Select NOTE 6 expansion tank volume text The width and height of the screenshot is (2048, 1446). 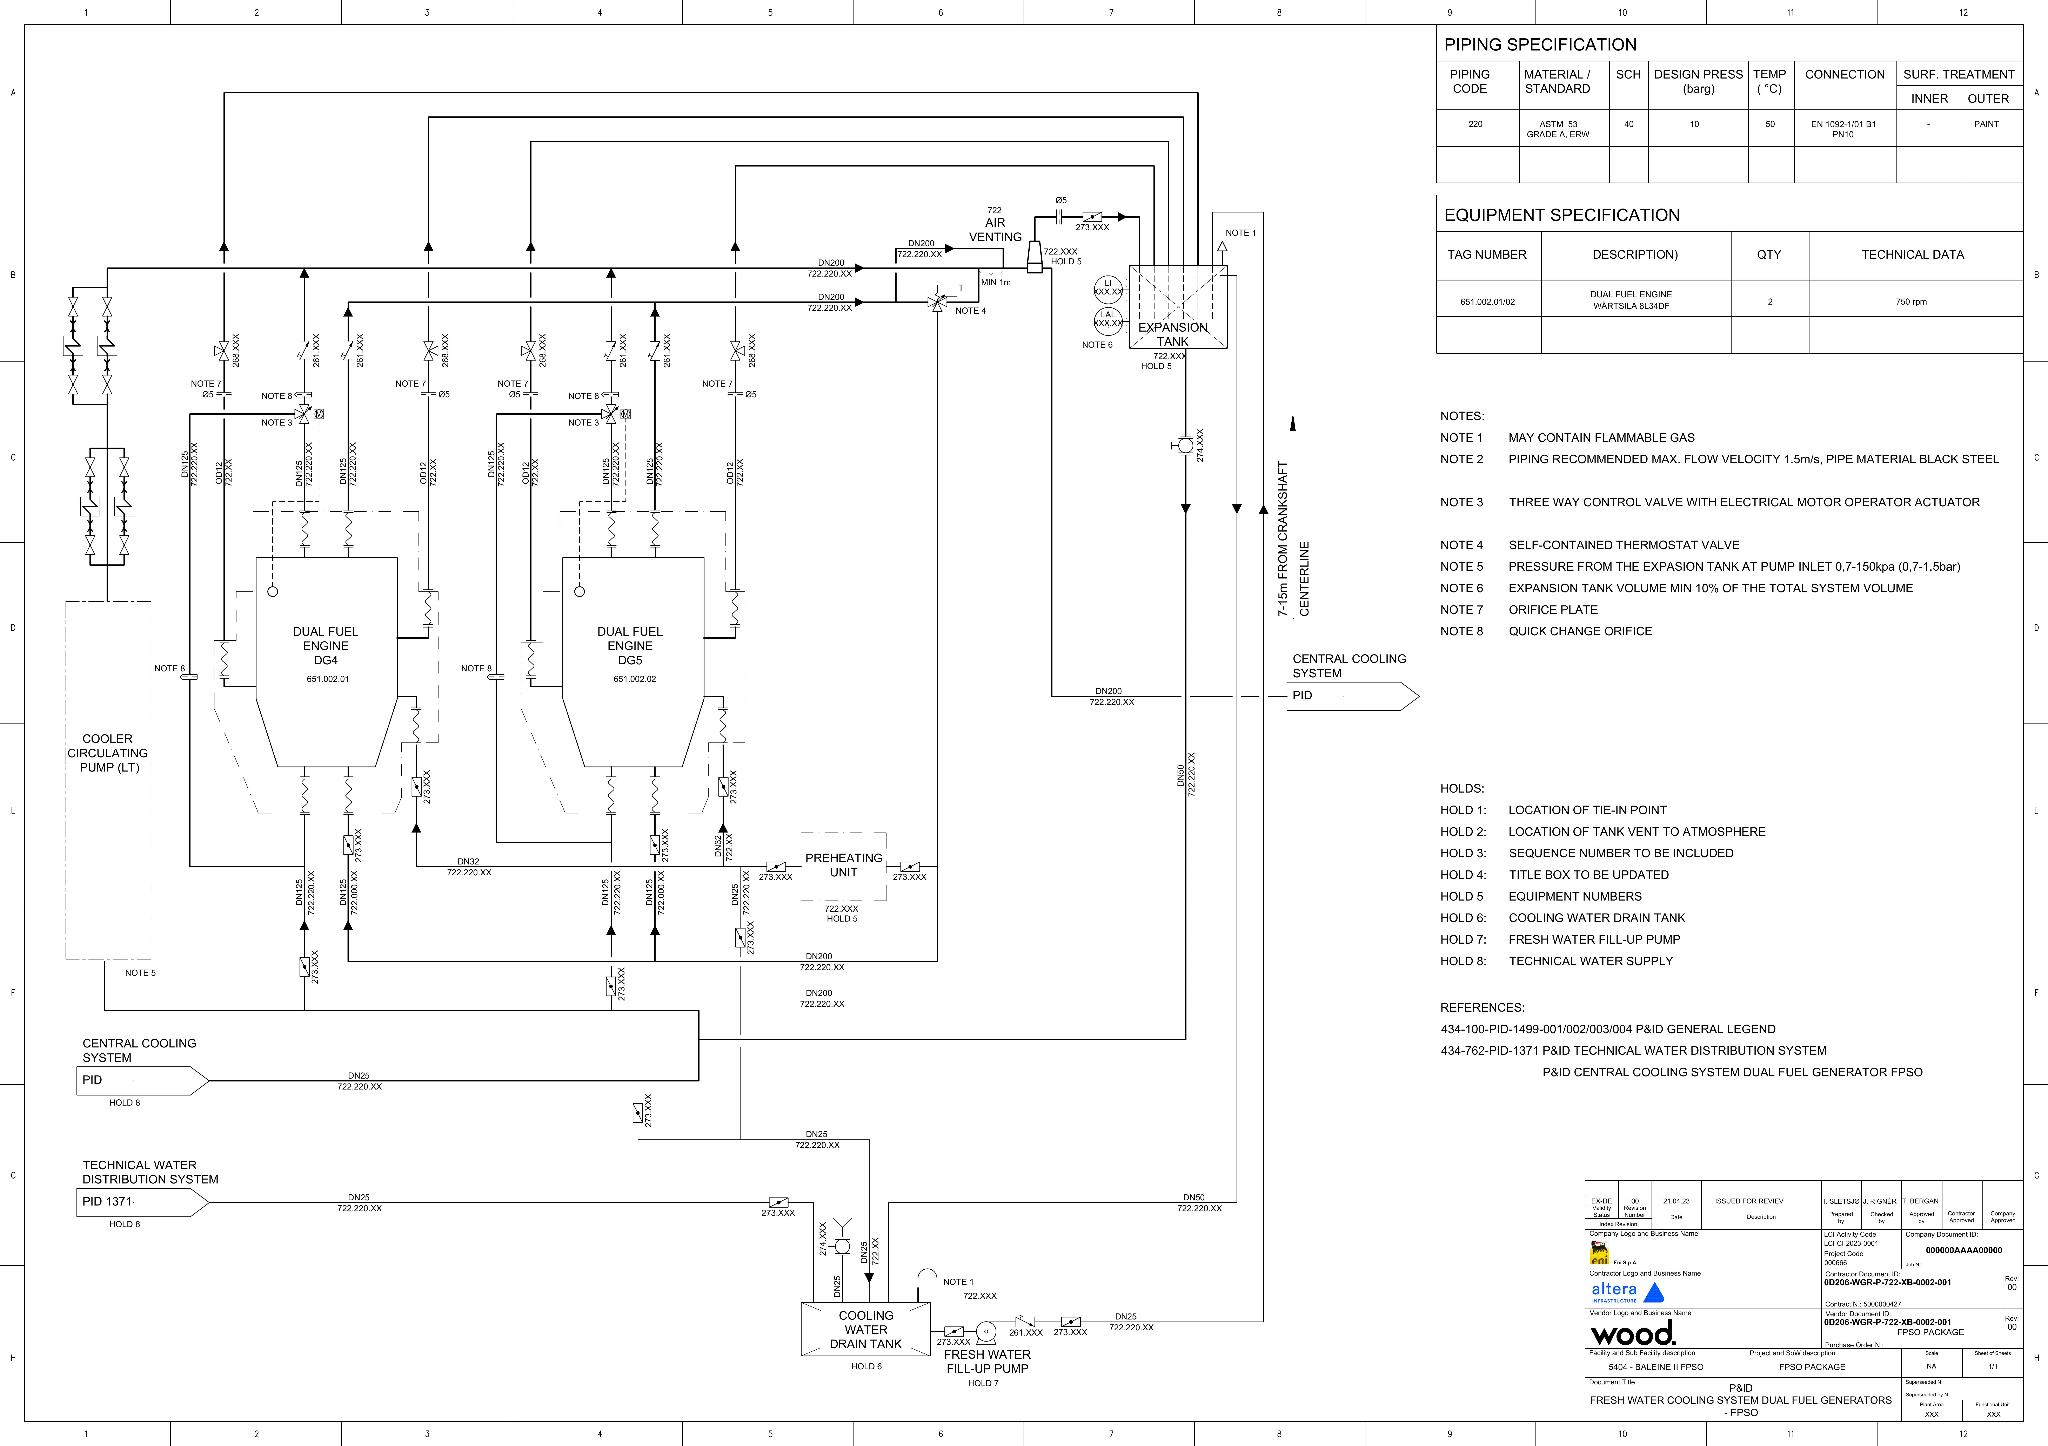tap(1710, 588)
